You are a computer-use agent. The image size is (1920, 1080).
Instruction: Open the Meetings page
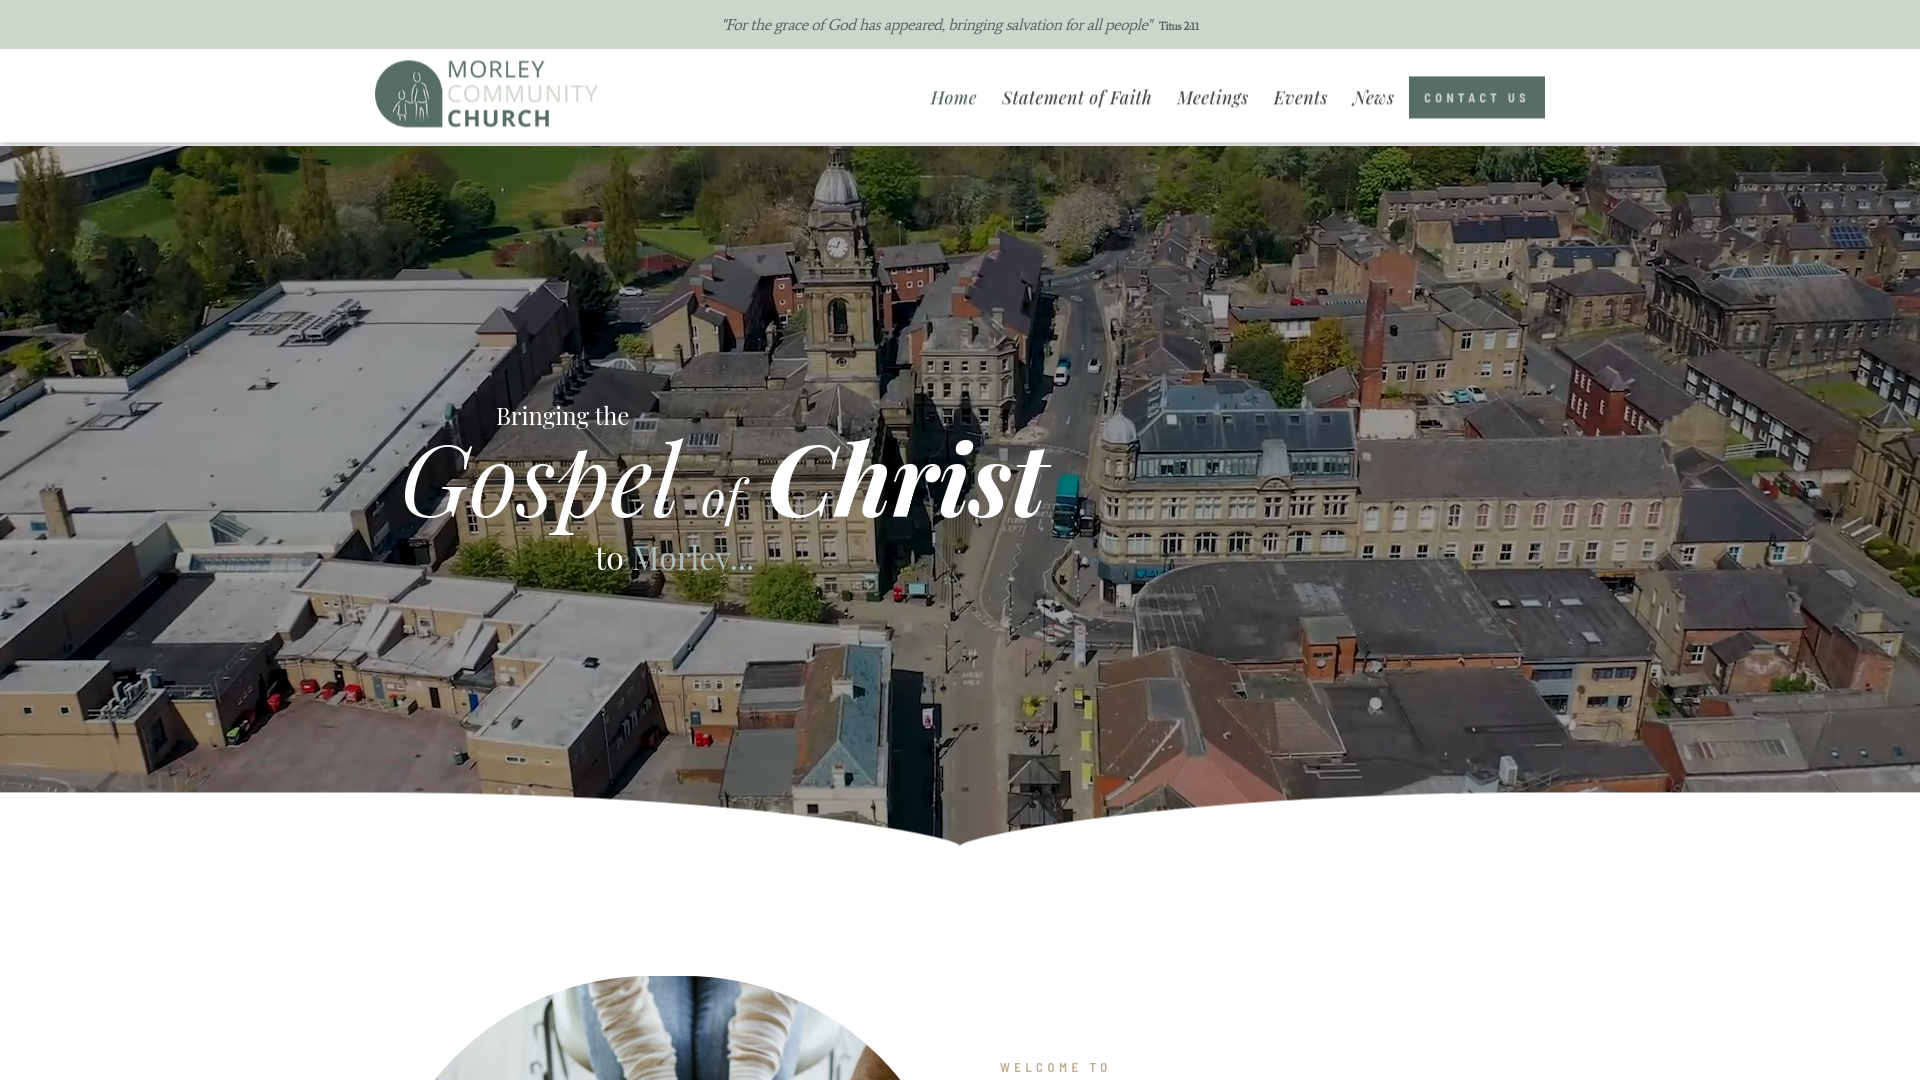click(1212, 97)
